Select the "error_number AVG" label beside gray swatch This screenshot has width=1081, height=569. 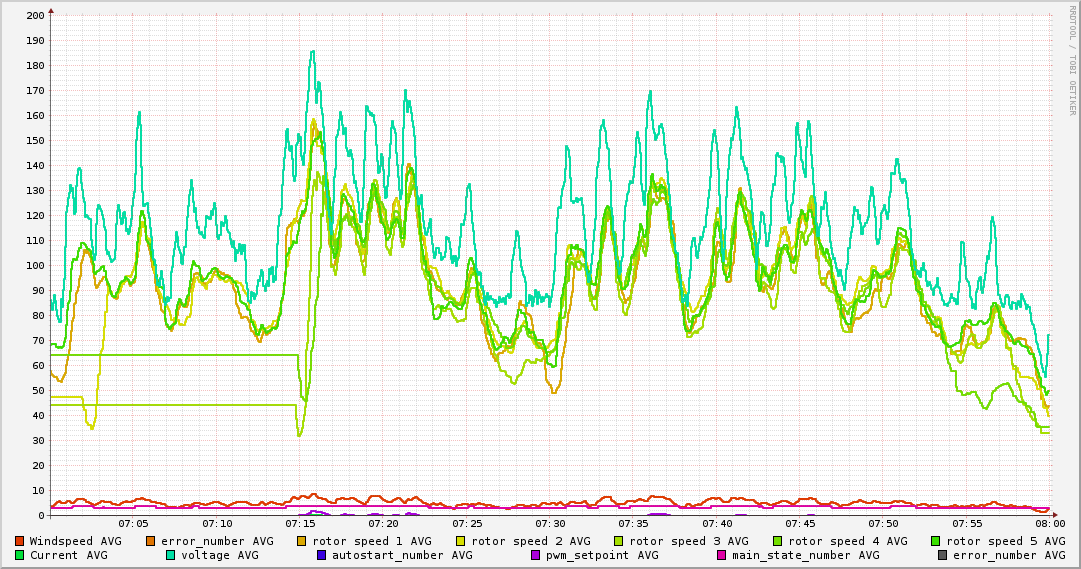tap(1009, 555)
